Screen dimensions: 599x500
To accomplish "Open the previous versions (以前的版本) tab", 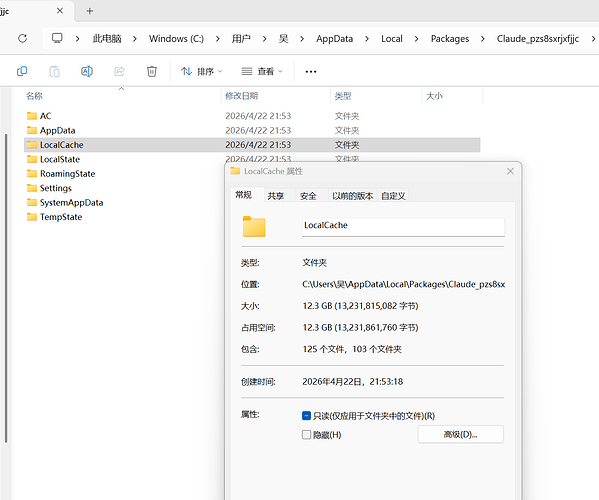I will (352, 196).
